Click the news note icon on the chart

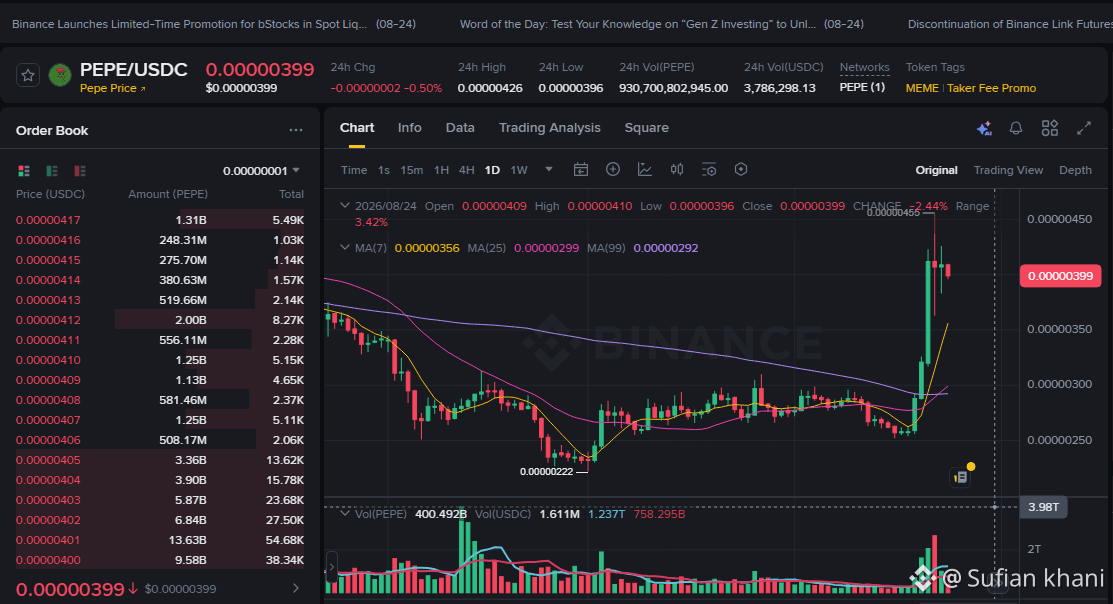click(x=960, y=477)
